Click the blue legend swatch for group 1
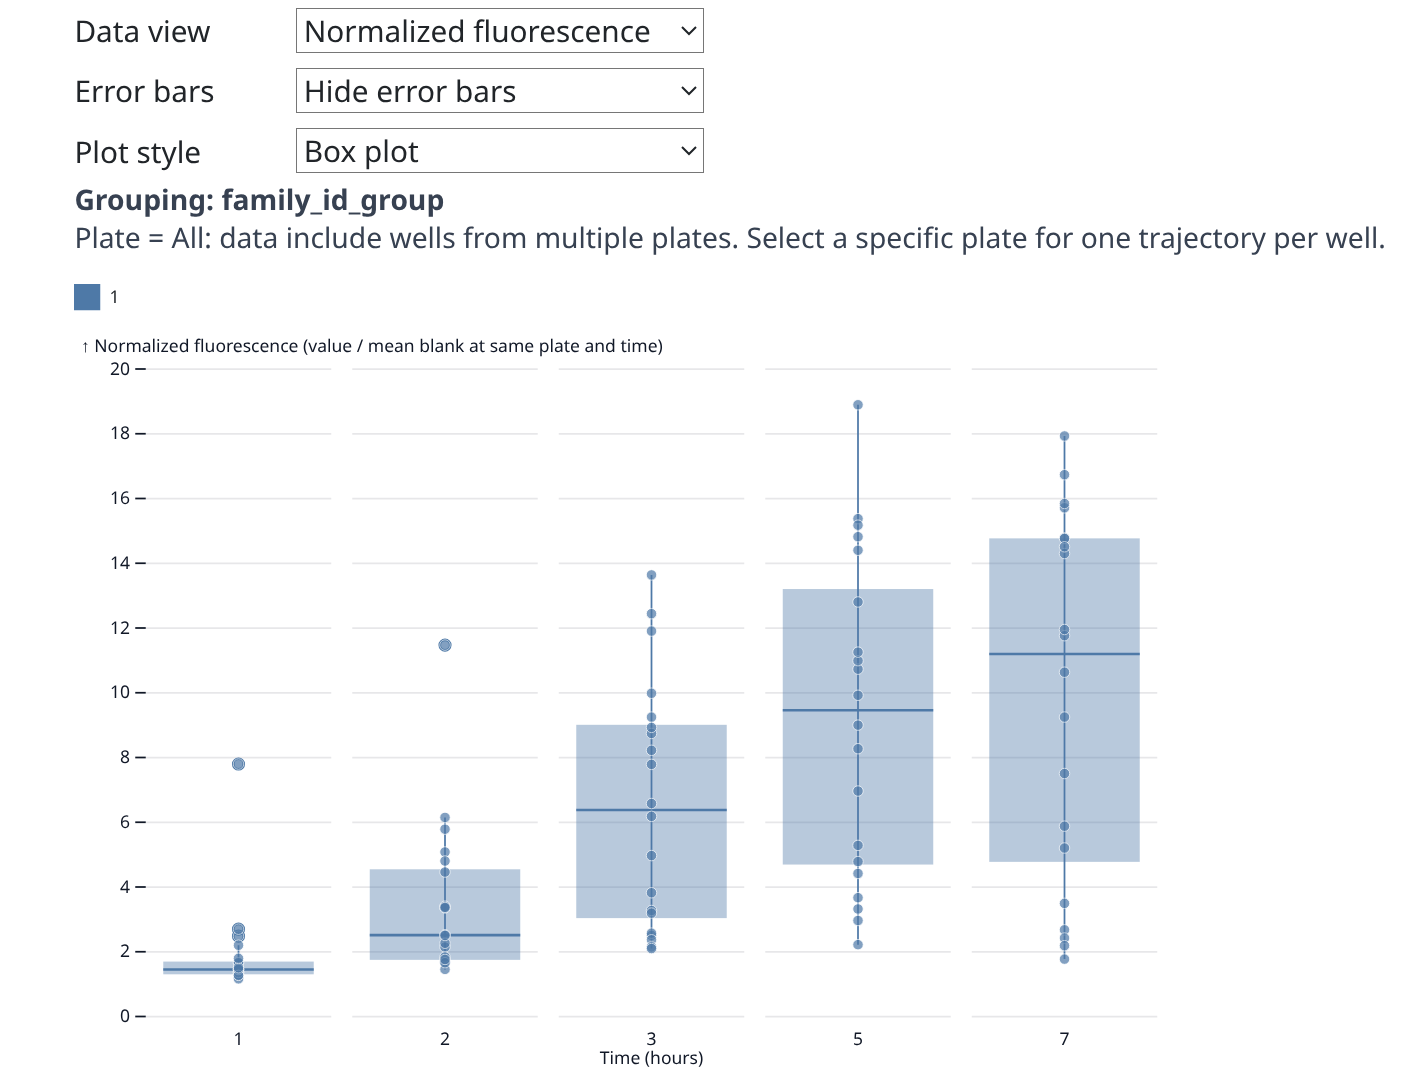The height and width of the screenshot is (1083, 1408). pos(87,297)
